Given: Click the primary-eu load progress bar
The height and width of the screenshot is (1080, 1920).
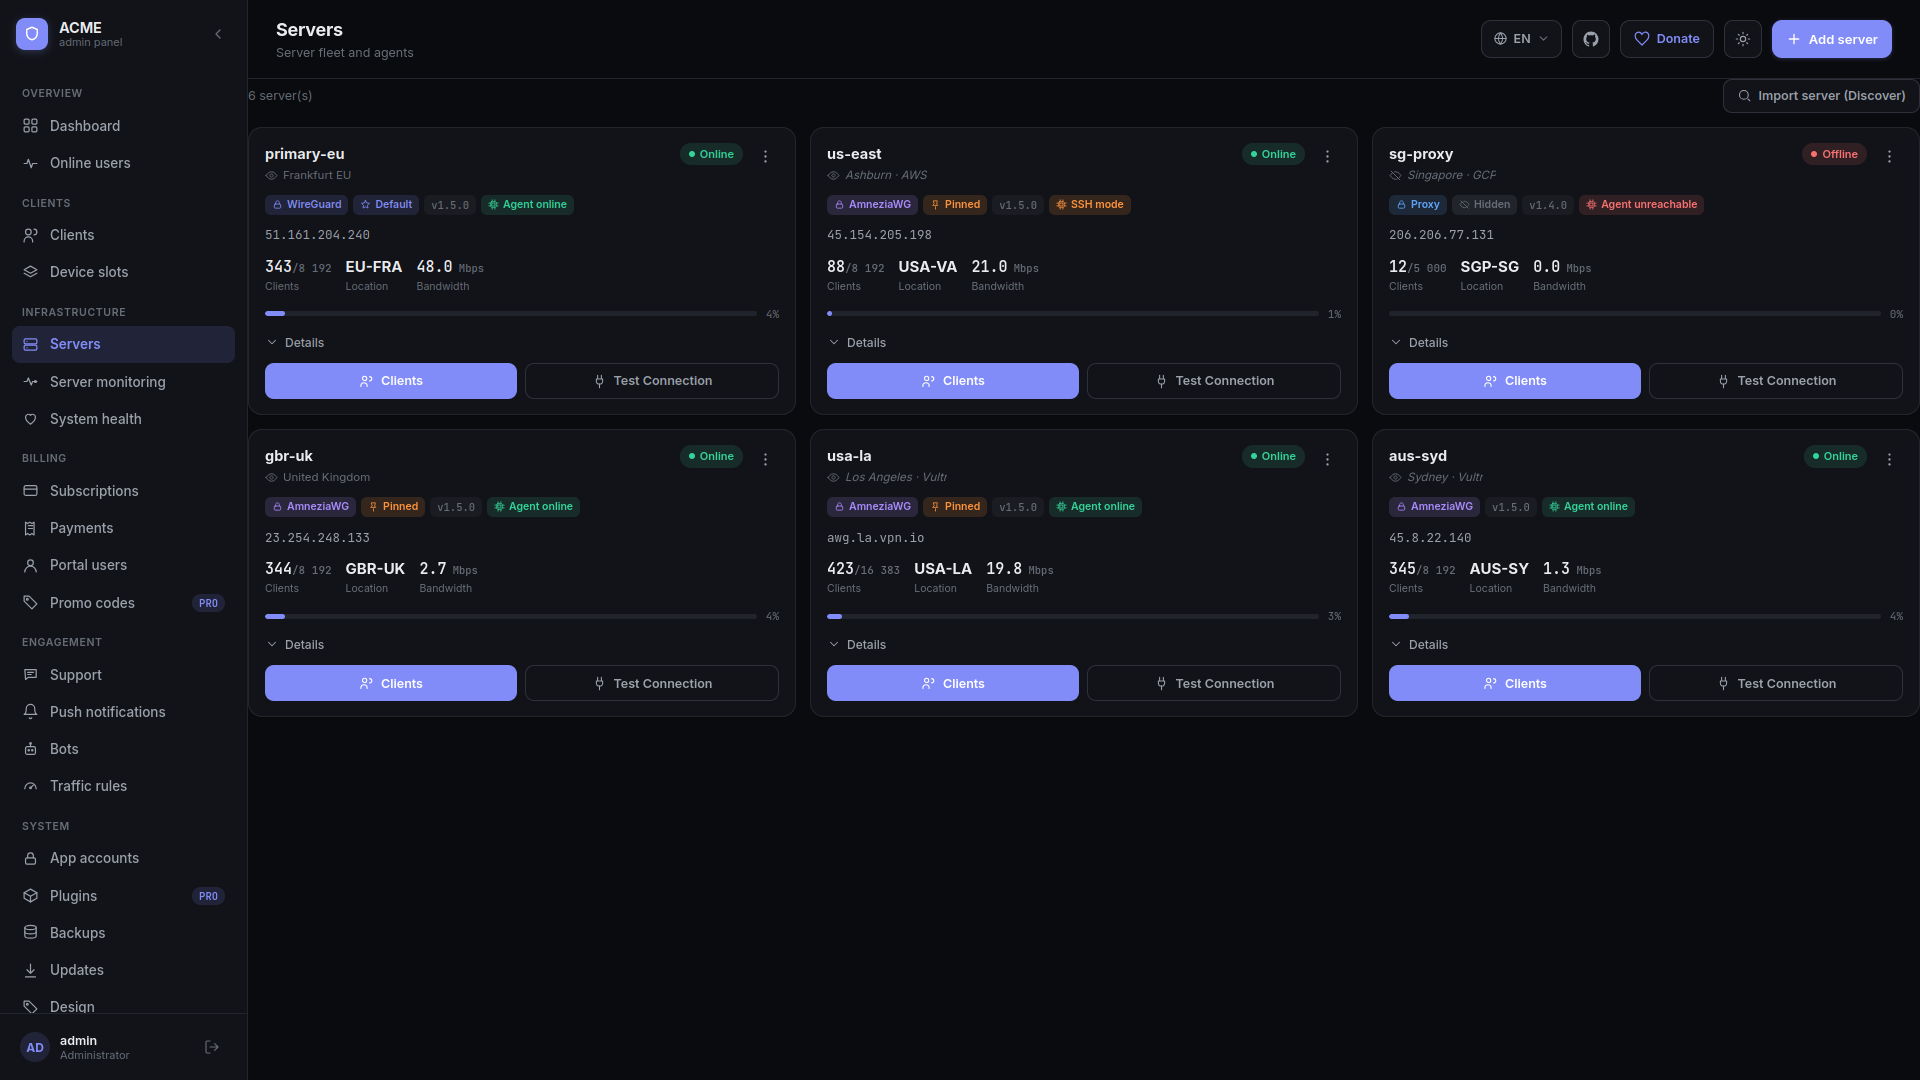Looking at the screenshot, I should 511,314.
